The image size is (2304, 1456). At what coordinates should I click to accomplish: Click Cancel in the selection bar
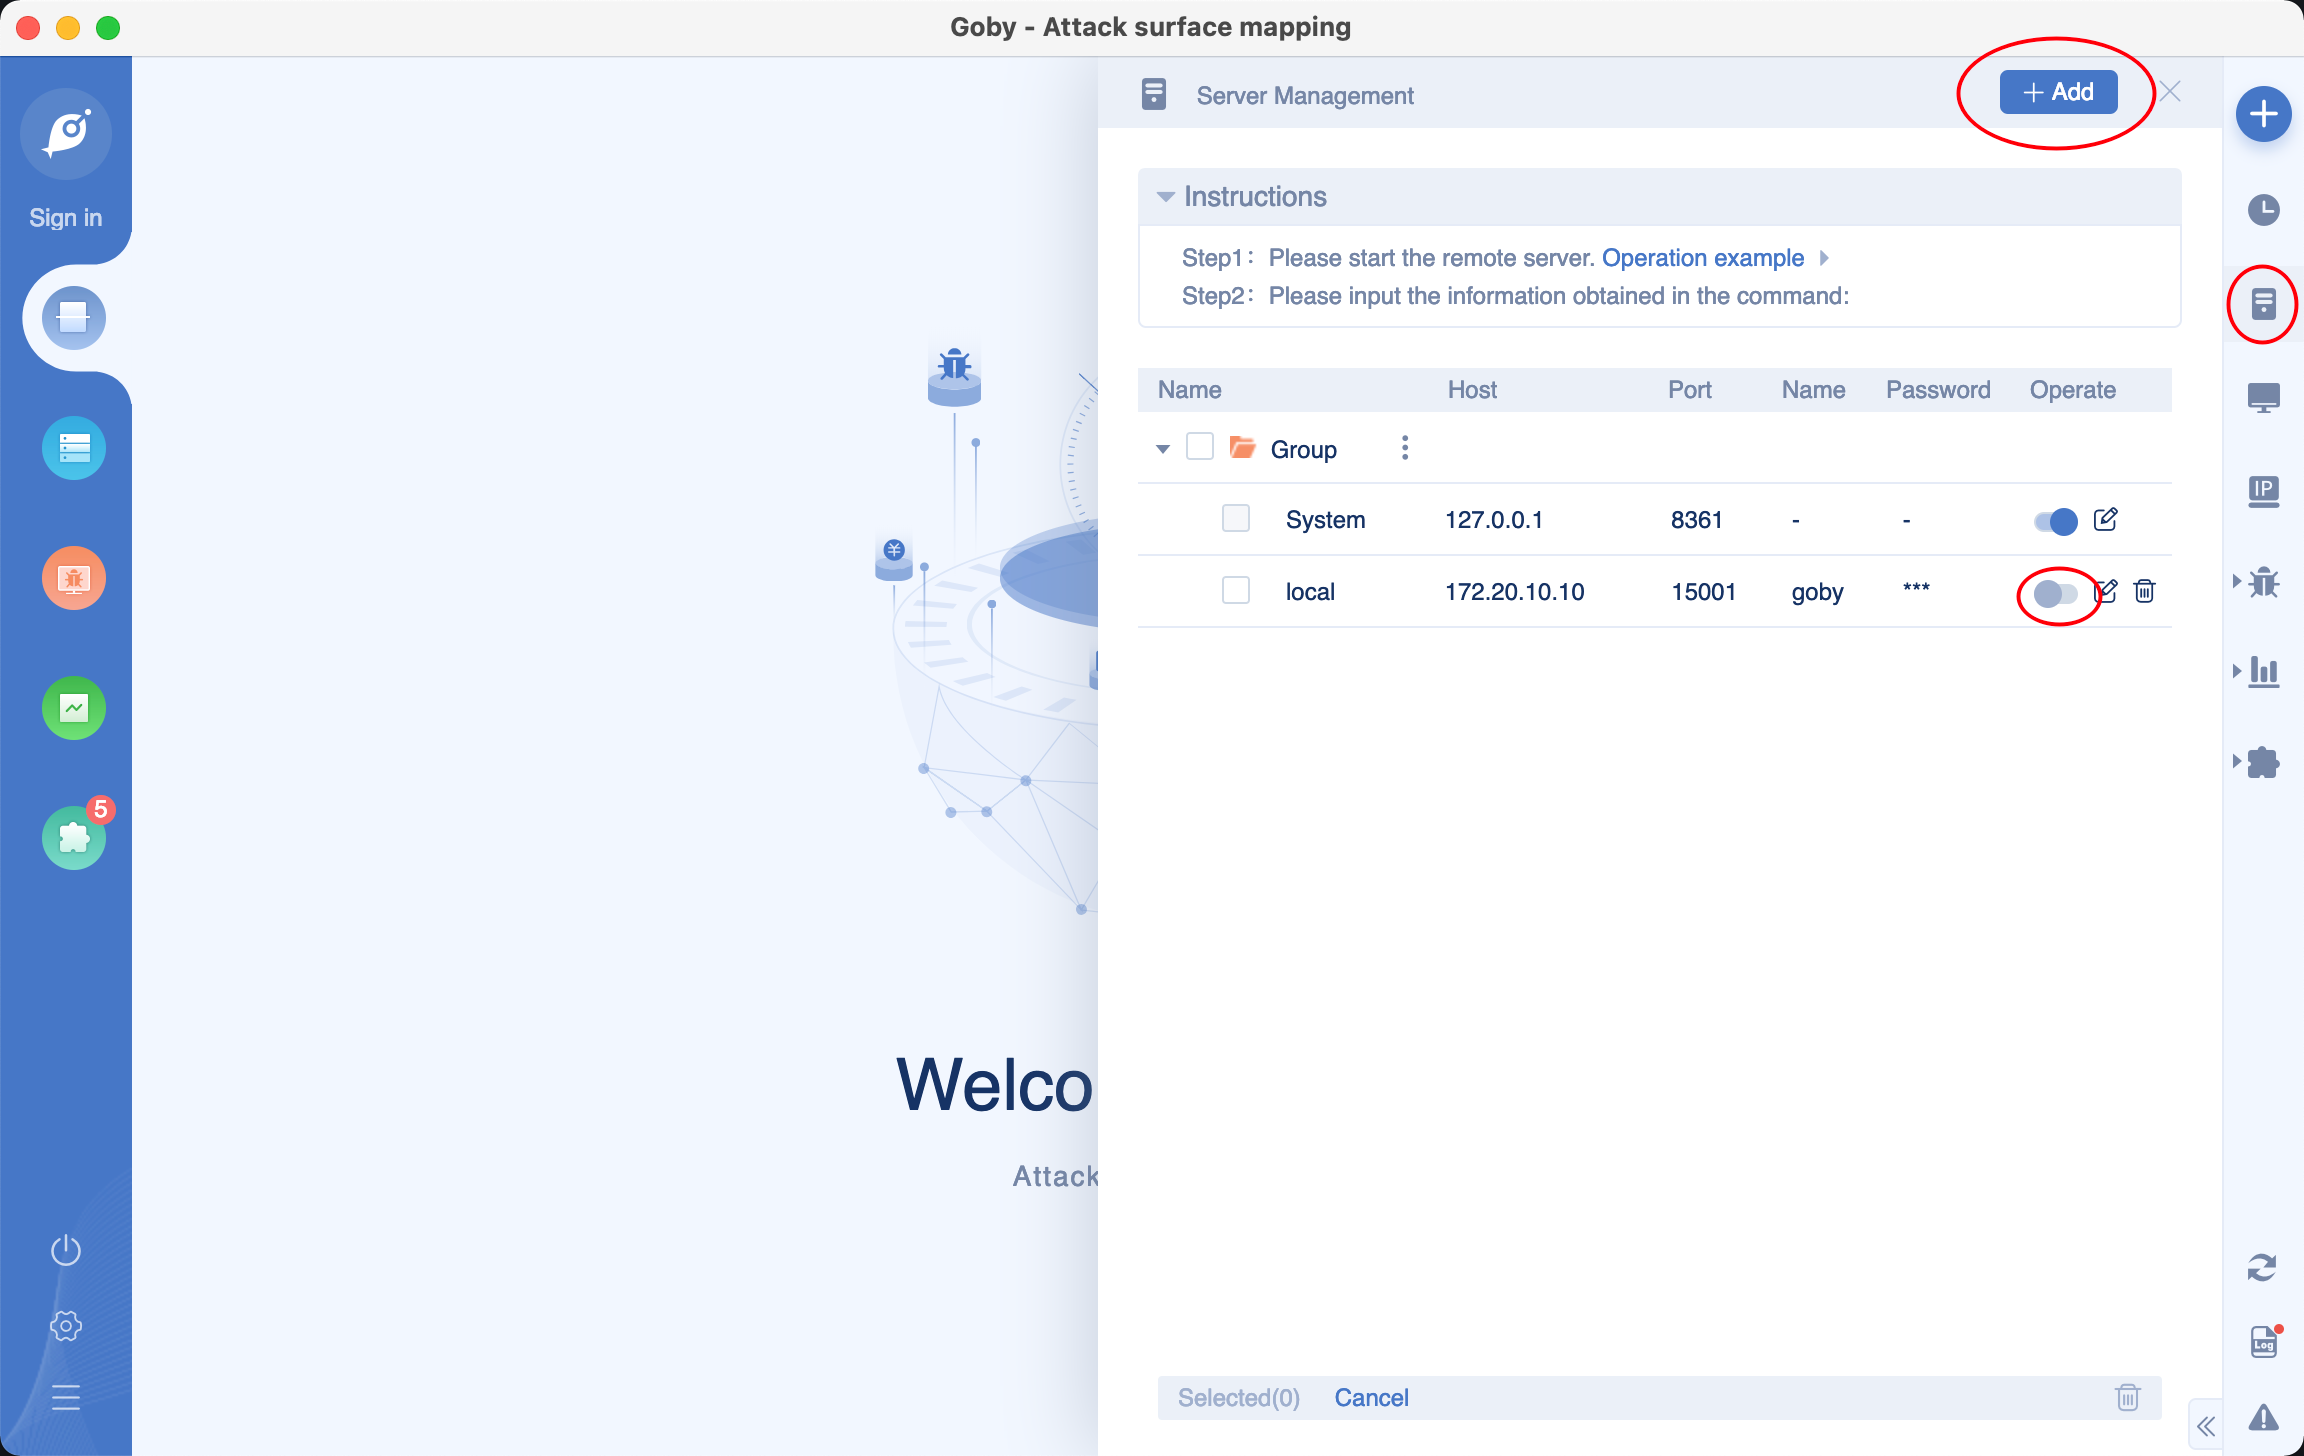pyautogui.click(x=1371, y=1398)
